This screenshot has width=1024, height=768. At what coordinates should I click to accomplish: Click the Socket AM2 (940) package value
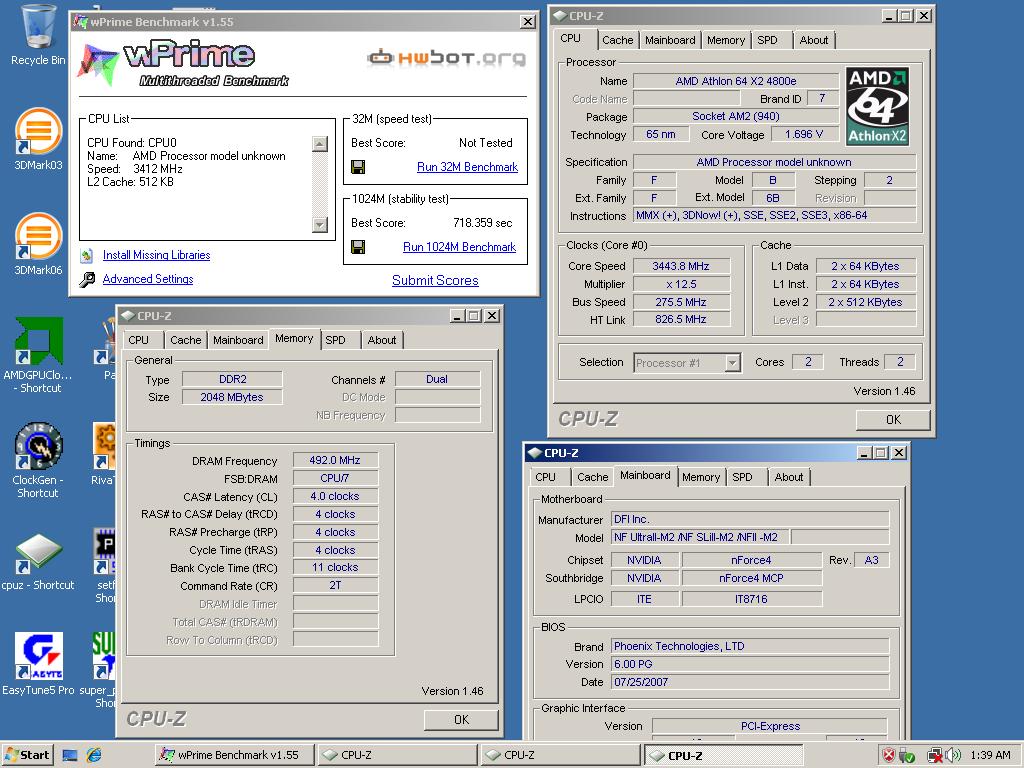tap(735, 116)
